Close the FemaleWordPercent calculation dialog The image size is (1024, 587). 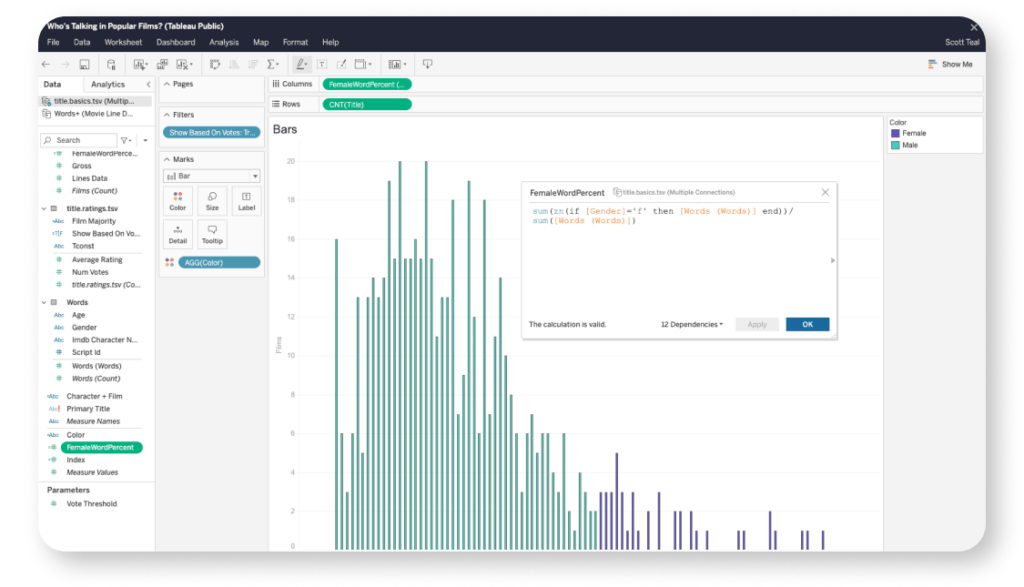click(825, 192)
